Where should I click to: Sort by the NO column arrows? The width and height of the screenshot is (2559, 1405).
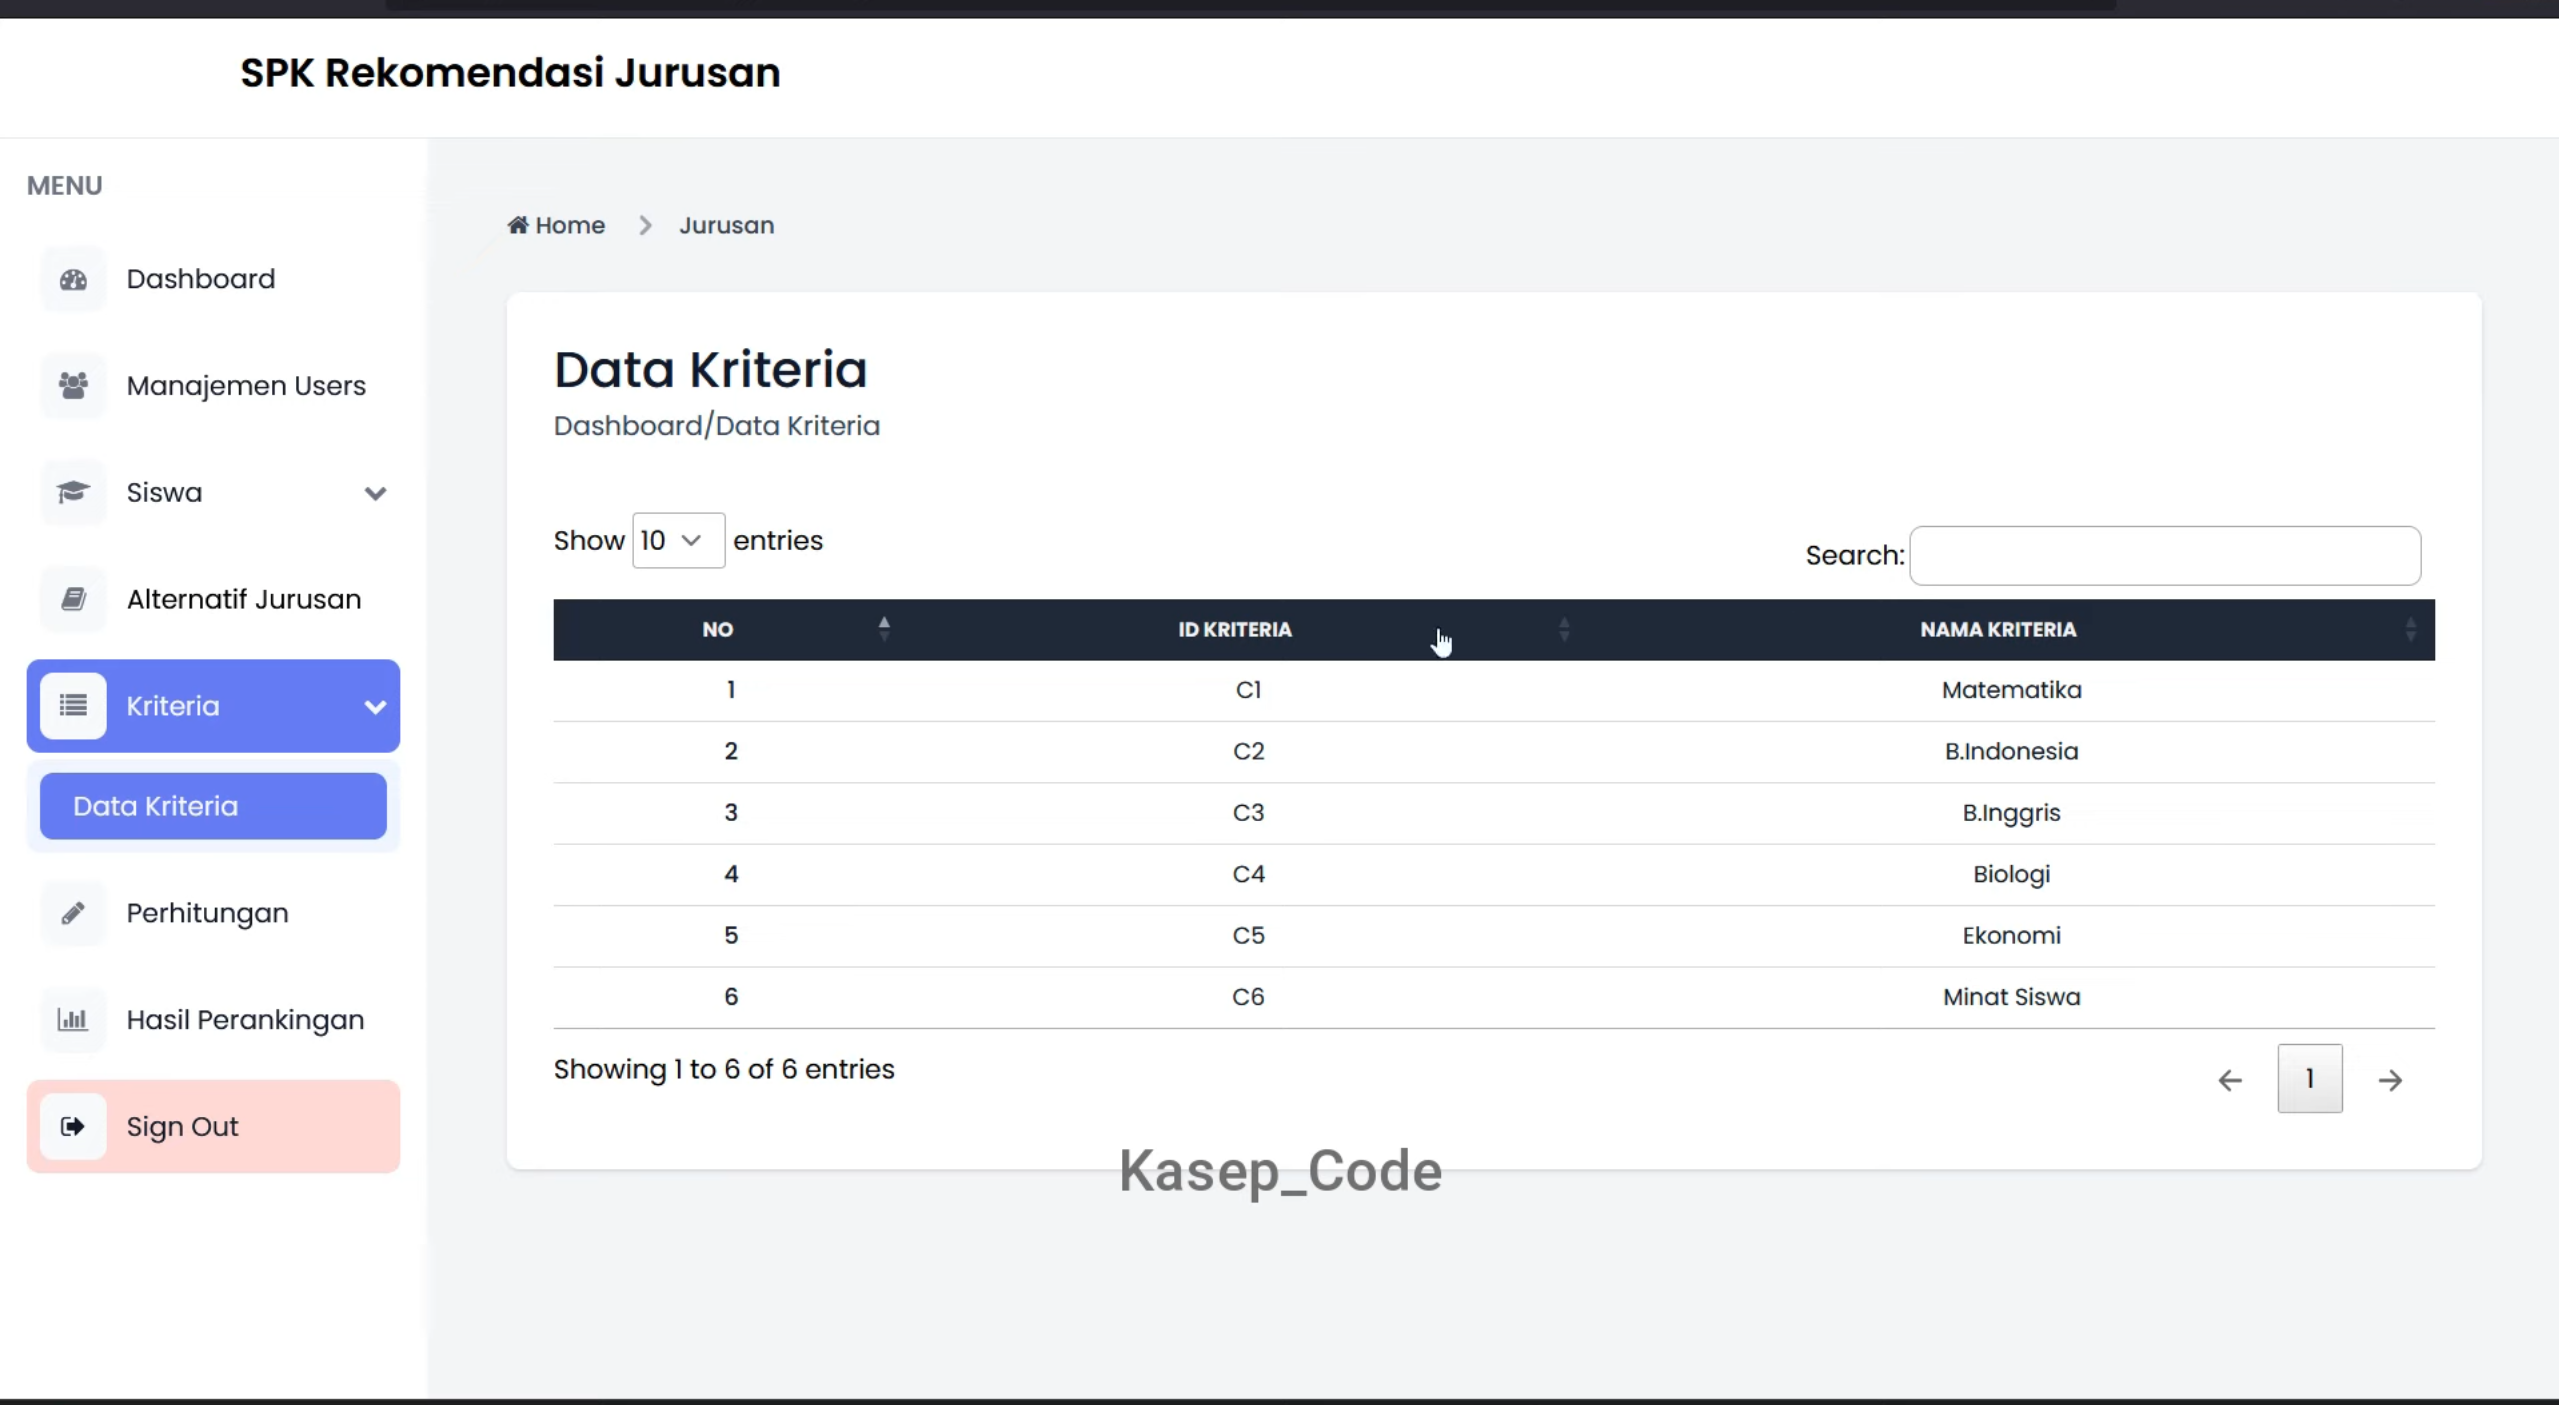pyautogui.click(x=884, y=629)
